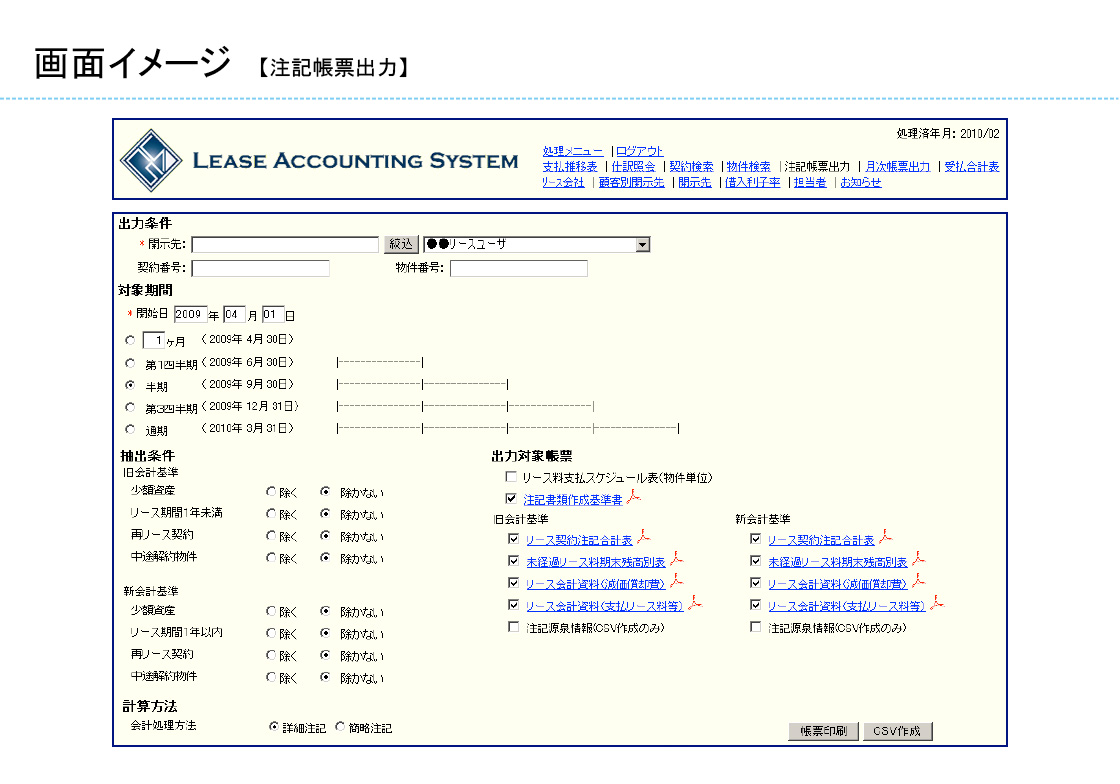Uncheck 旧会計基準 未経過リース料期末残高別表 checkbox

514,561
